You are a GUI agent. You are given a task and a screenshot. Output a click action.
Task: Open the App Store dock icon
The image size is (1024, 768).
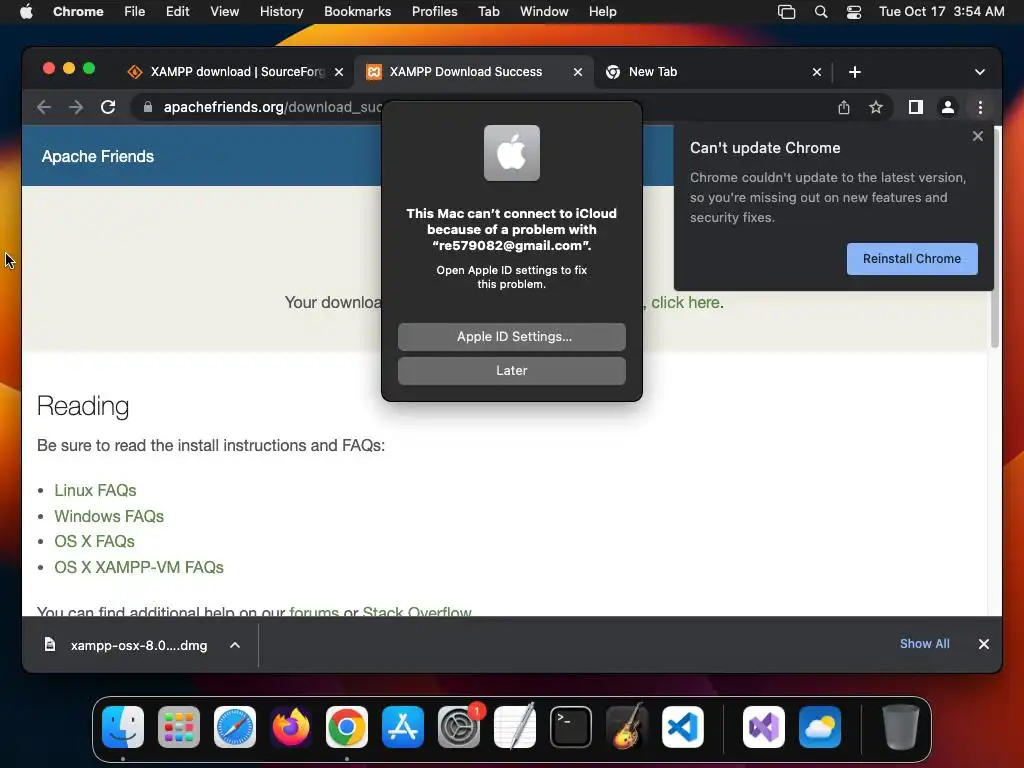tap(403, 727)
